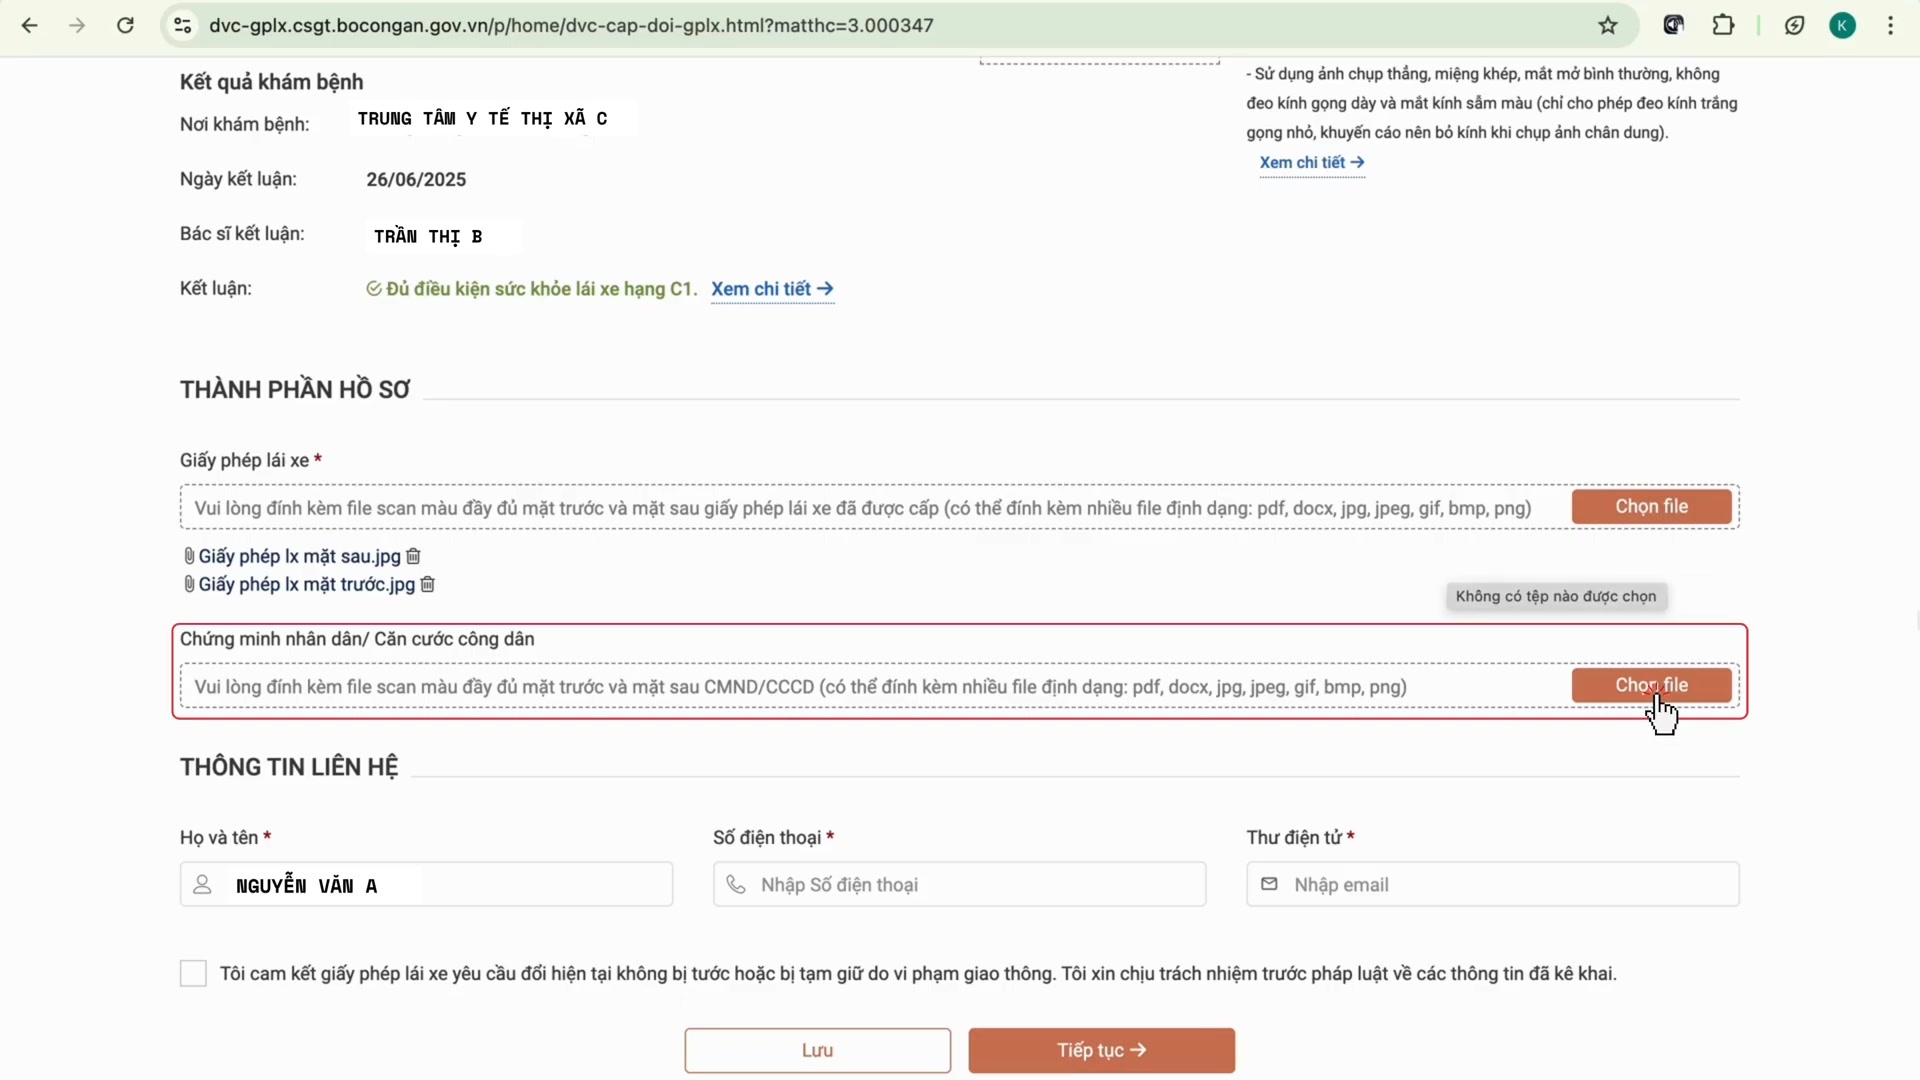This screenshot has height=1080, width=1920.
Task: Open Xem chi tiết link next to Kết luận
Action: [x=772, y=289]
